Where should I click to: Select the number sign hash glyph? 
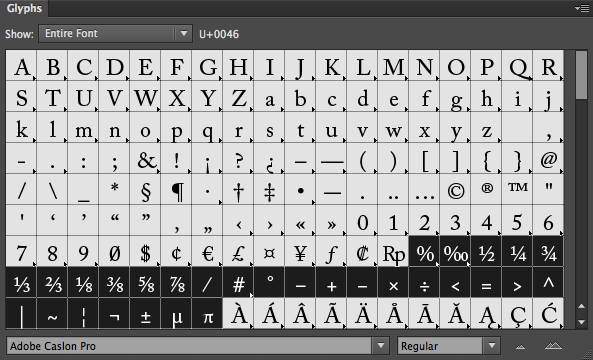click(x=239, y=282)
